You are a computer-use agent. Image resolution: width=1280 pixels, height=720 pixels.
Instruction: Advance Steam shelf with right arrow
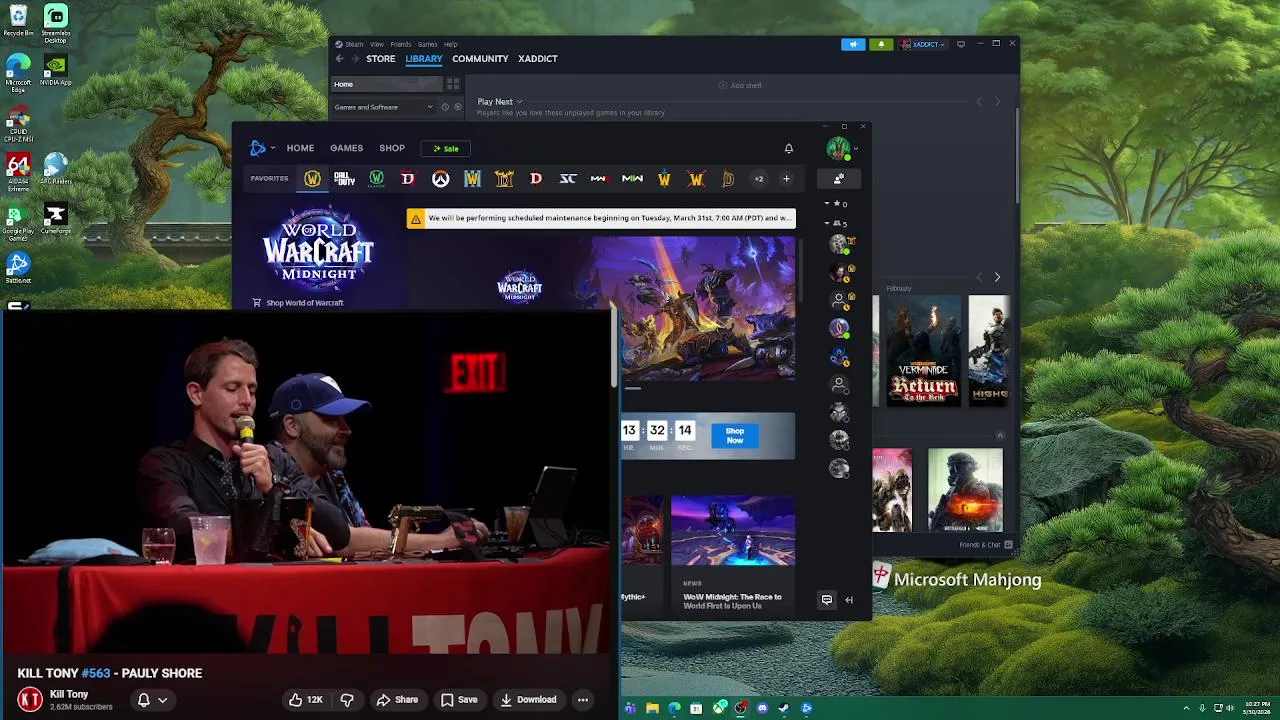click(x=997, y=277)
